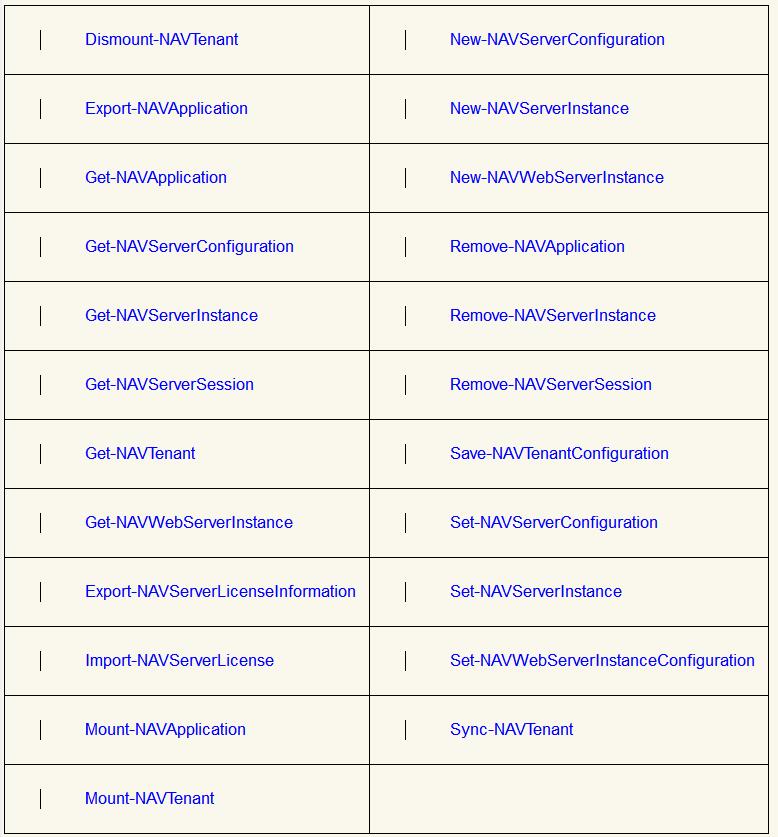
Task: Follow the Mount-NAVApplication link
Action: click(x=165, y=730)
